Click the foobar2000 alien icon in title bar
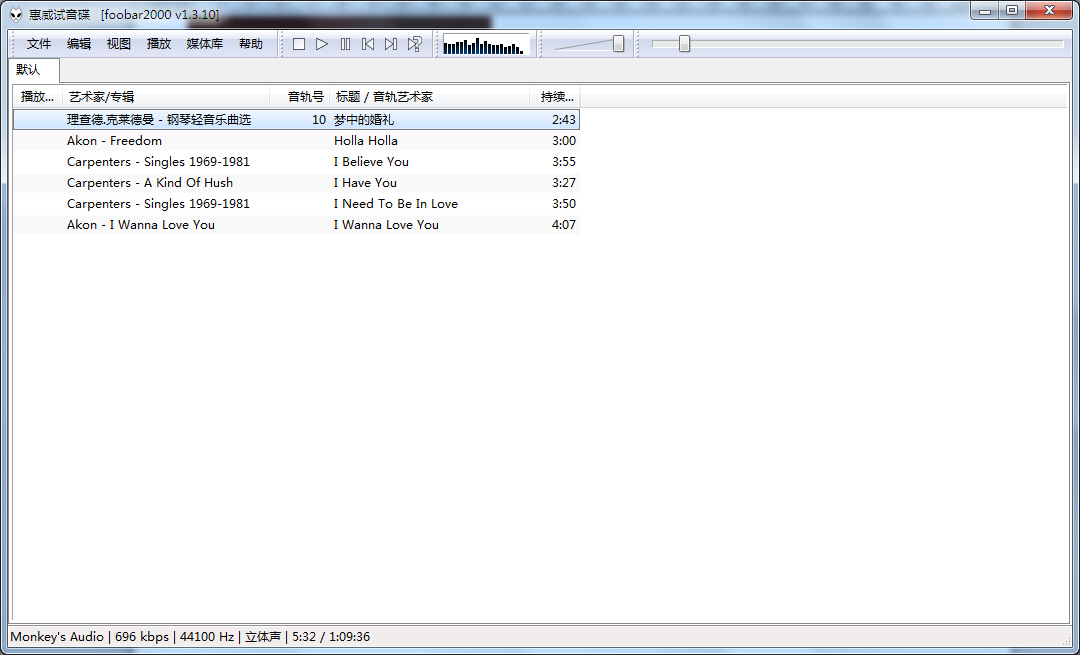Viewport: 1080px width, 655px height. (x=16, y=14)
